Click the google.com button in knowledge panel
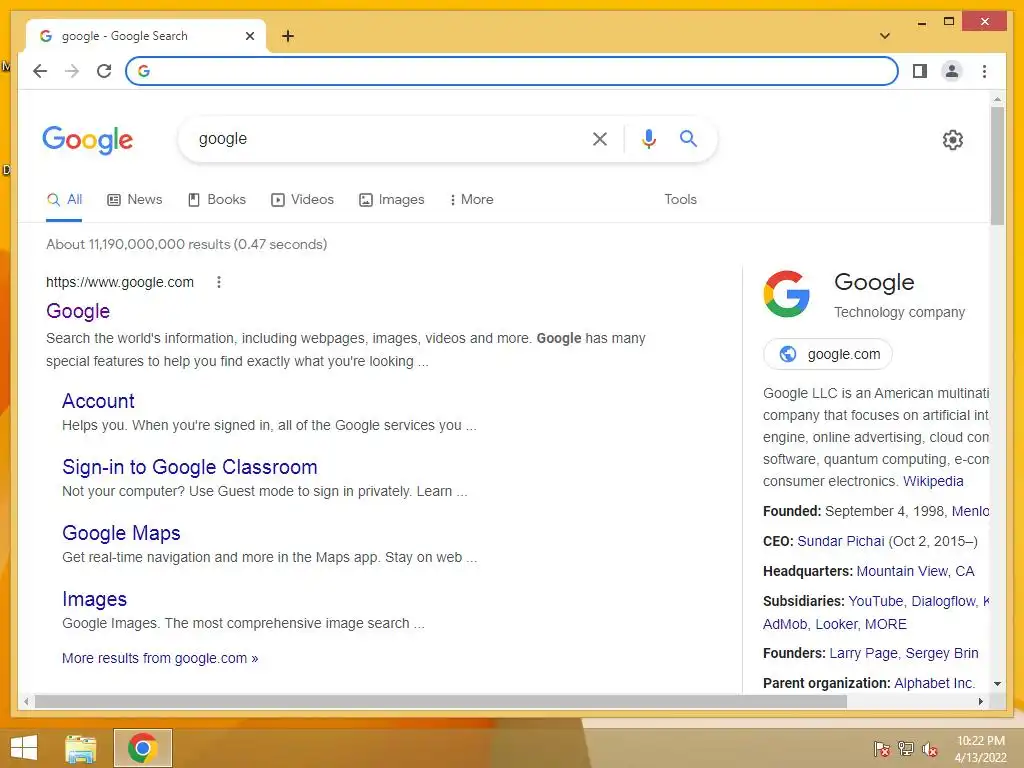Viewport: 1024px width, 768px height. 827,354
